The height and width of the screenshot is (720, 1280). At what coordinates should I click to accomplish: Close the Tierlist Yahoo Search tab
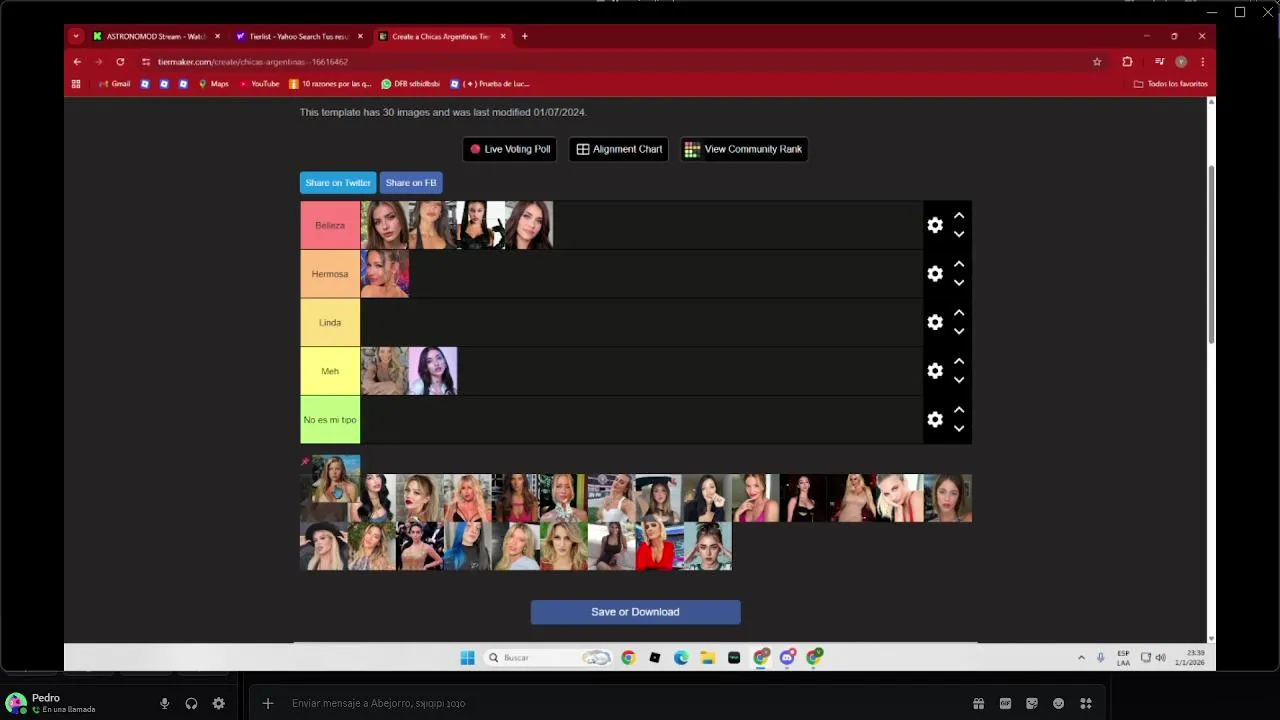point(360,36)
